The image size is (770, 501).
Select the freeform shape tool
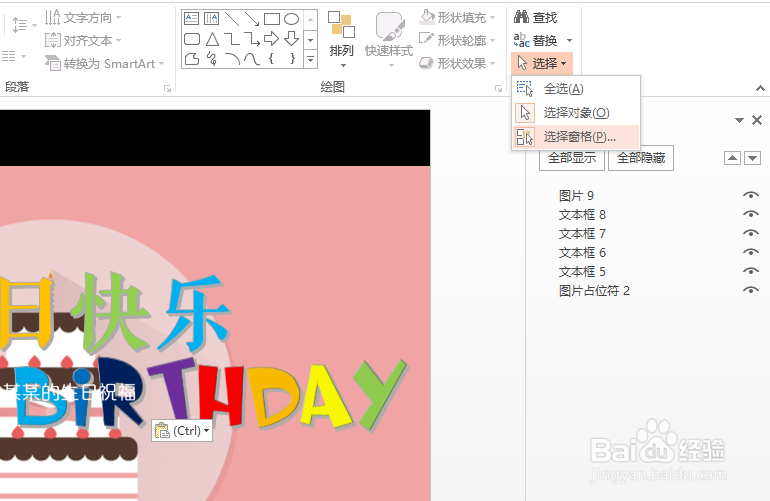pos(192,59)
